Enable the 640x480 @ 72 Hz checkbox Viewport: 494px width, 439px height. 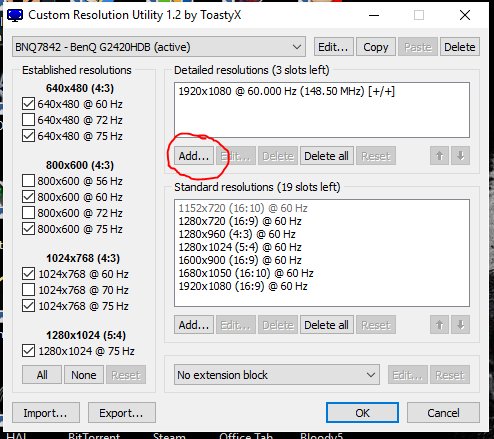tap(28, 120)
